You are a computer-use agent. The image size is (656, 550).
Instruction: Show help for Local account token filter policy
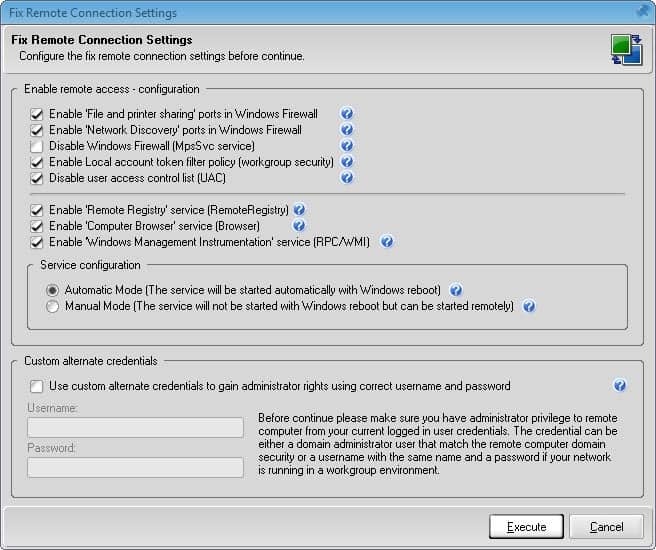click(347, 162)
